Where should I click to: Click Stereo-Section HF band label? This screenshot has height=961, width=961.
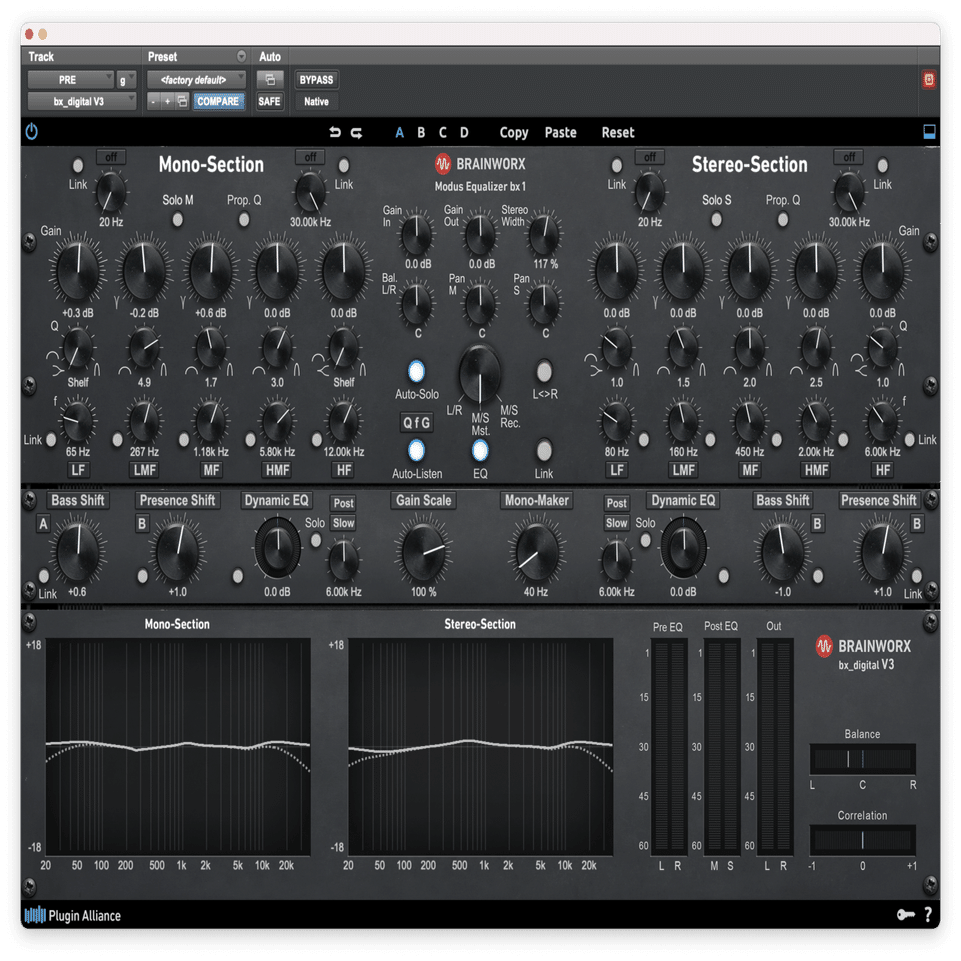883,470
